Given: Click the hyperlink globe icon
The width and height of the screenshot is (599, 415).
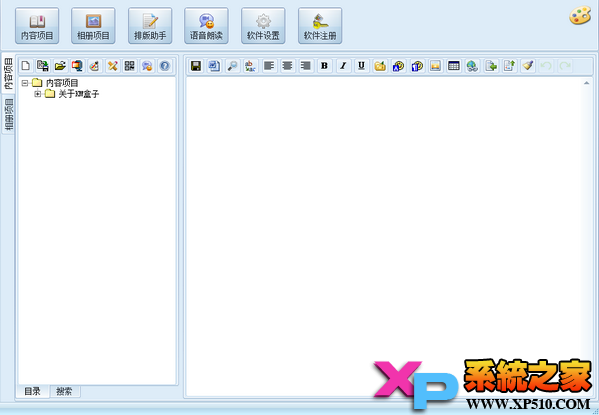Looking at the screenshot, I should (472, 66).
